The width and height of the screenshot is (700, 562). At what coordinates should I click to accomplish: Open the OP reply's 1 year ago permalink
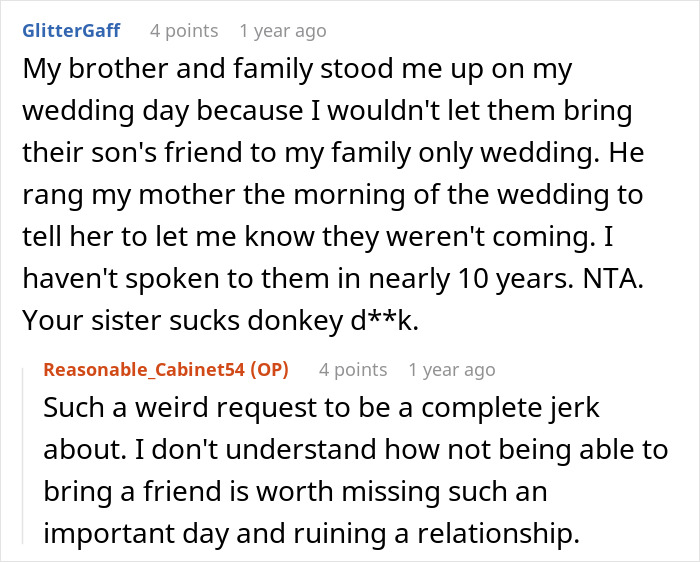pos(451,370)
